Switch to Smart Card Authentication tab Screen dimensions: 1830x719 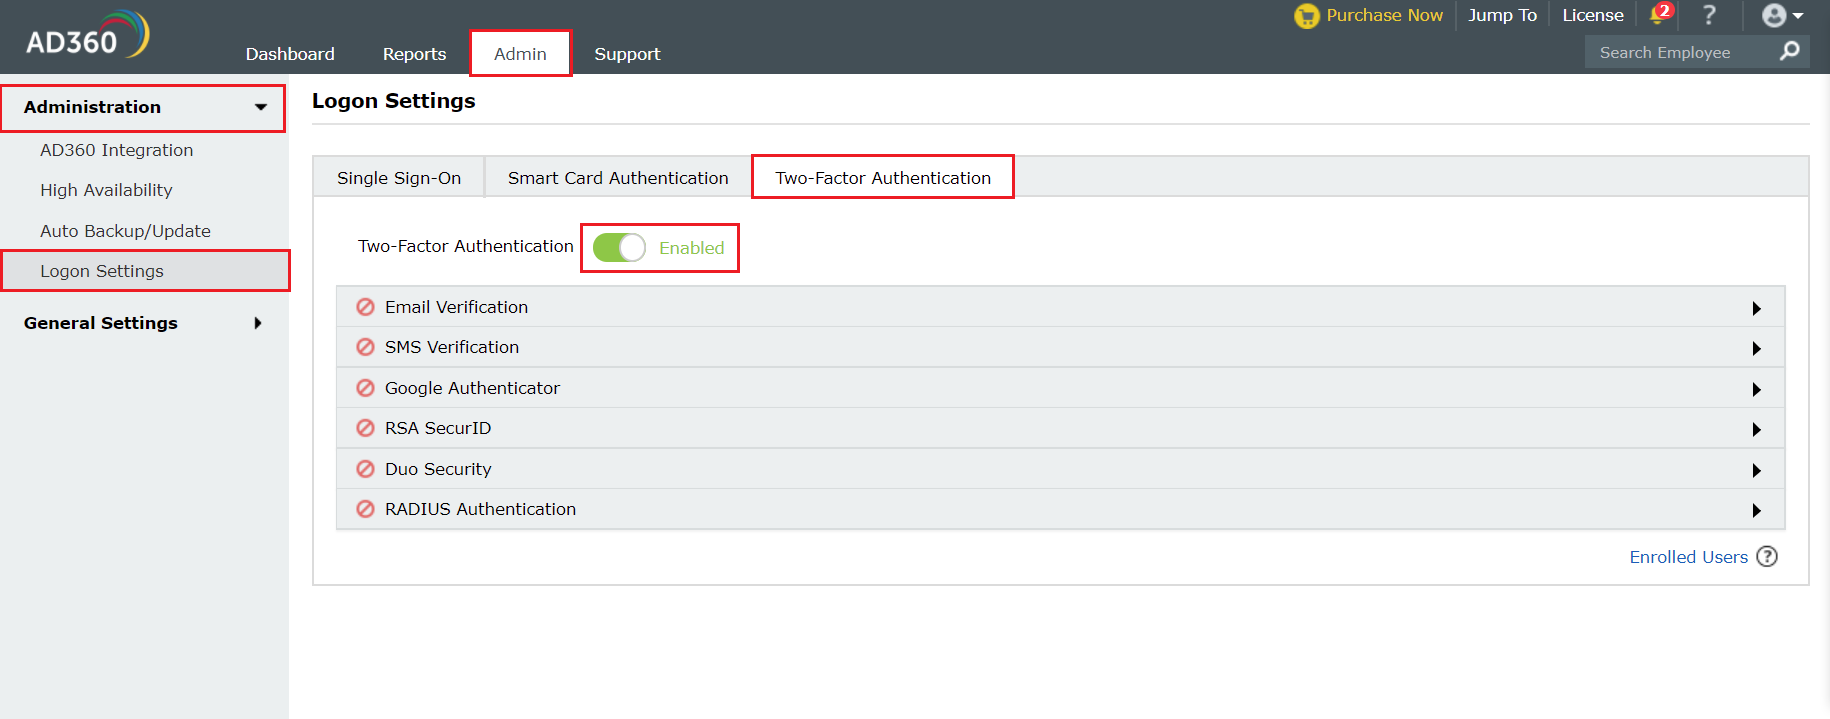[x=618, y=177]
